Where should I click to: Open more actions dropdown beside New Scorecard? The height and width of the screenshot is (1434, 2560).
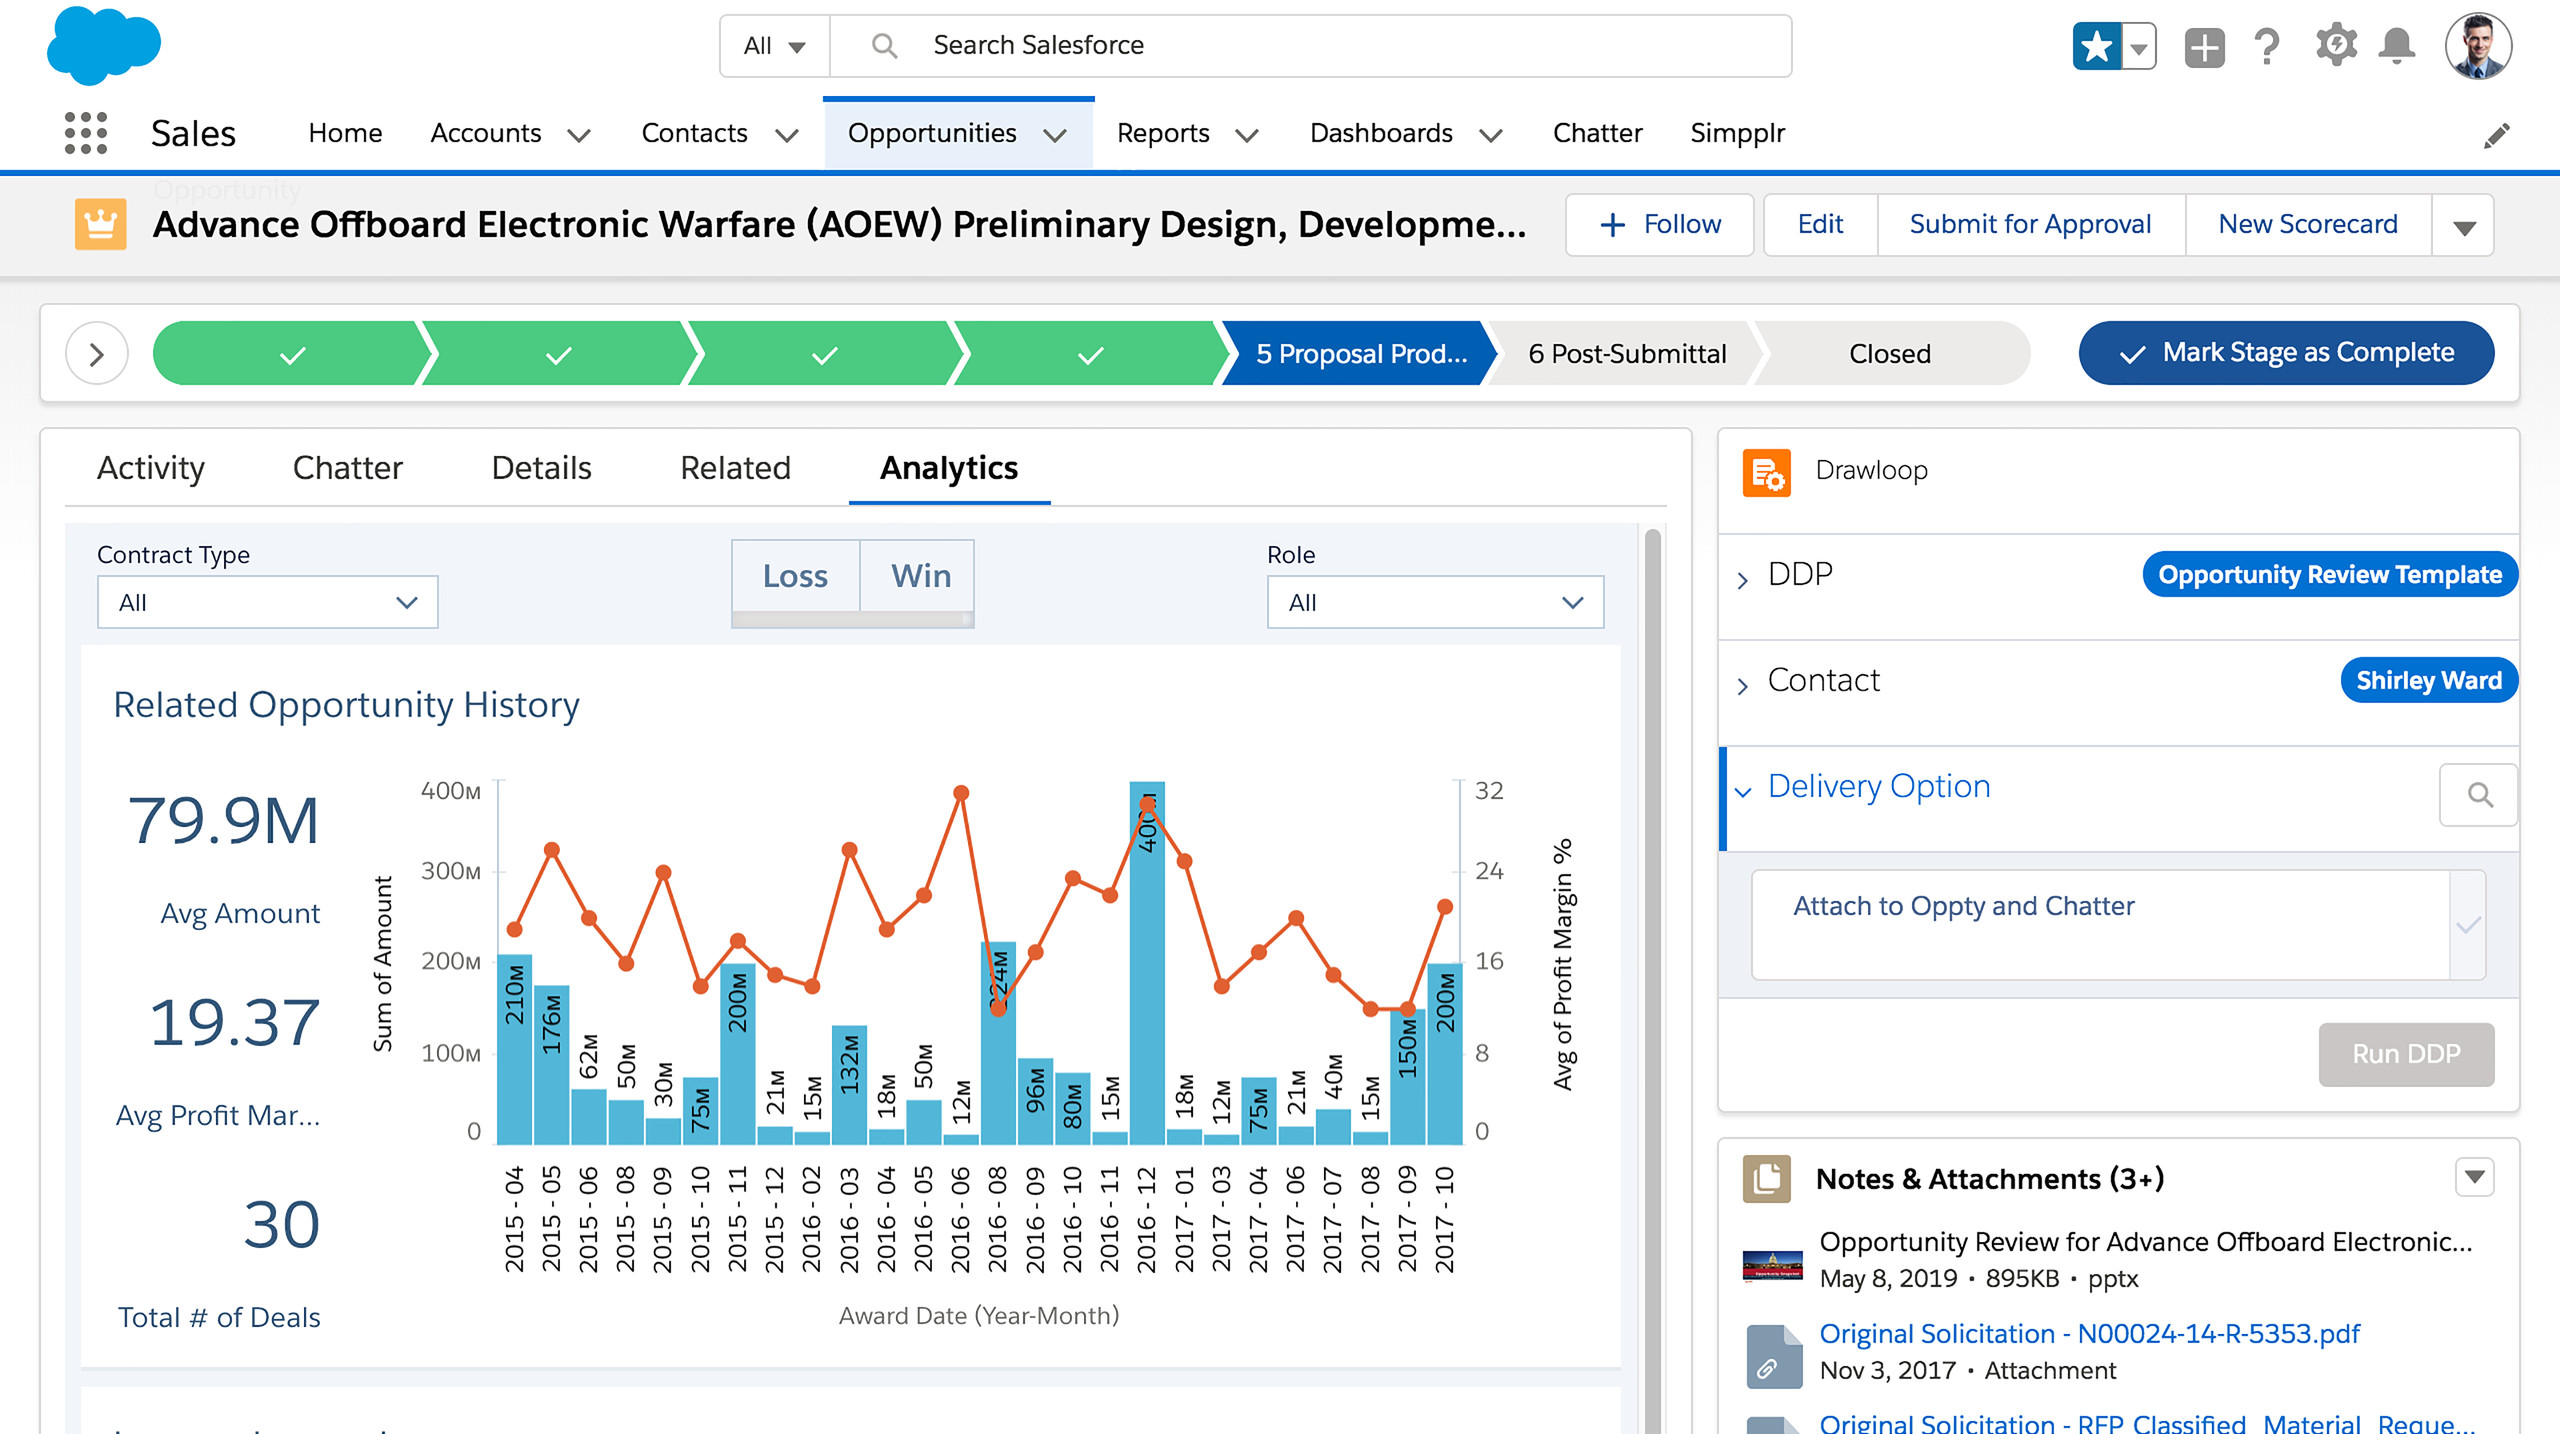coord(2463,225)
